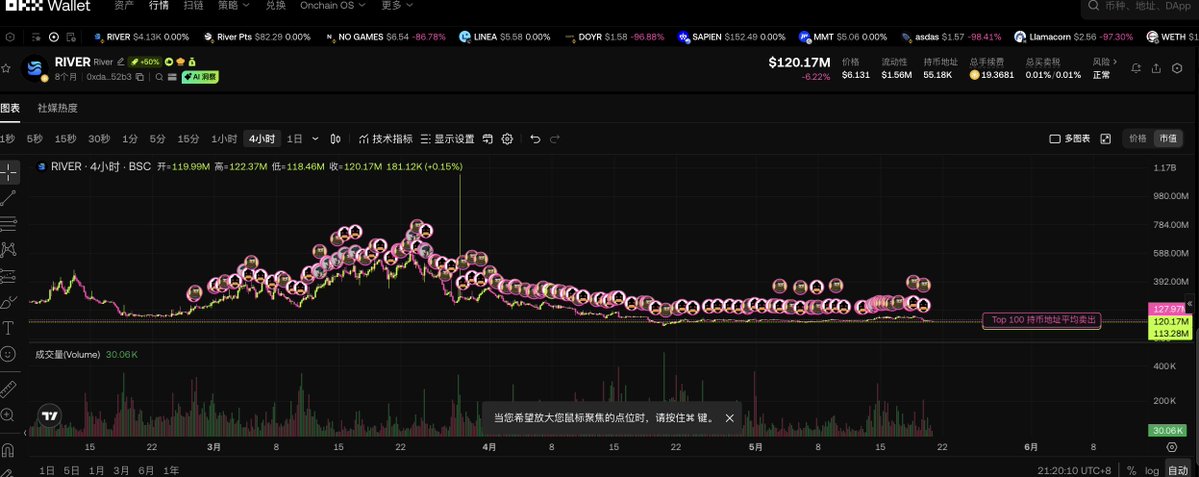Open the candlestick chart type selector
Viewport: 1199px width, 477px height.
(335, 139)
